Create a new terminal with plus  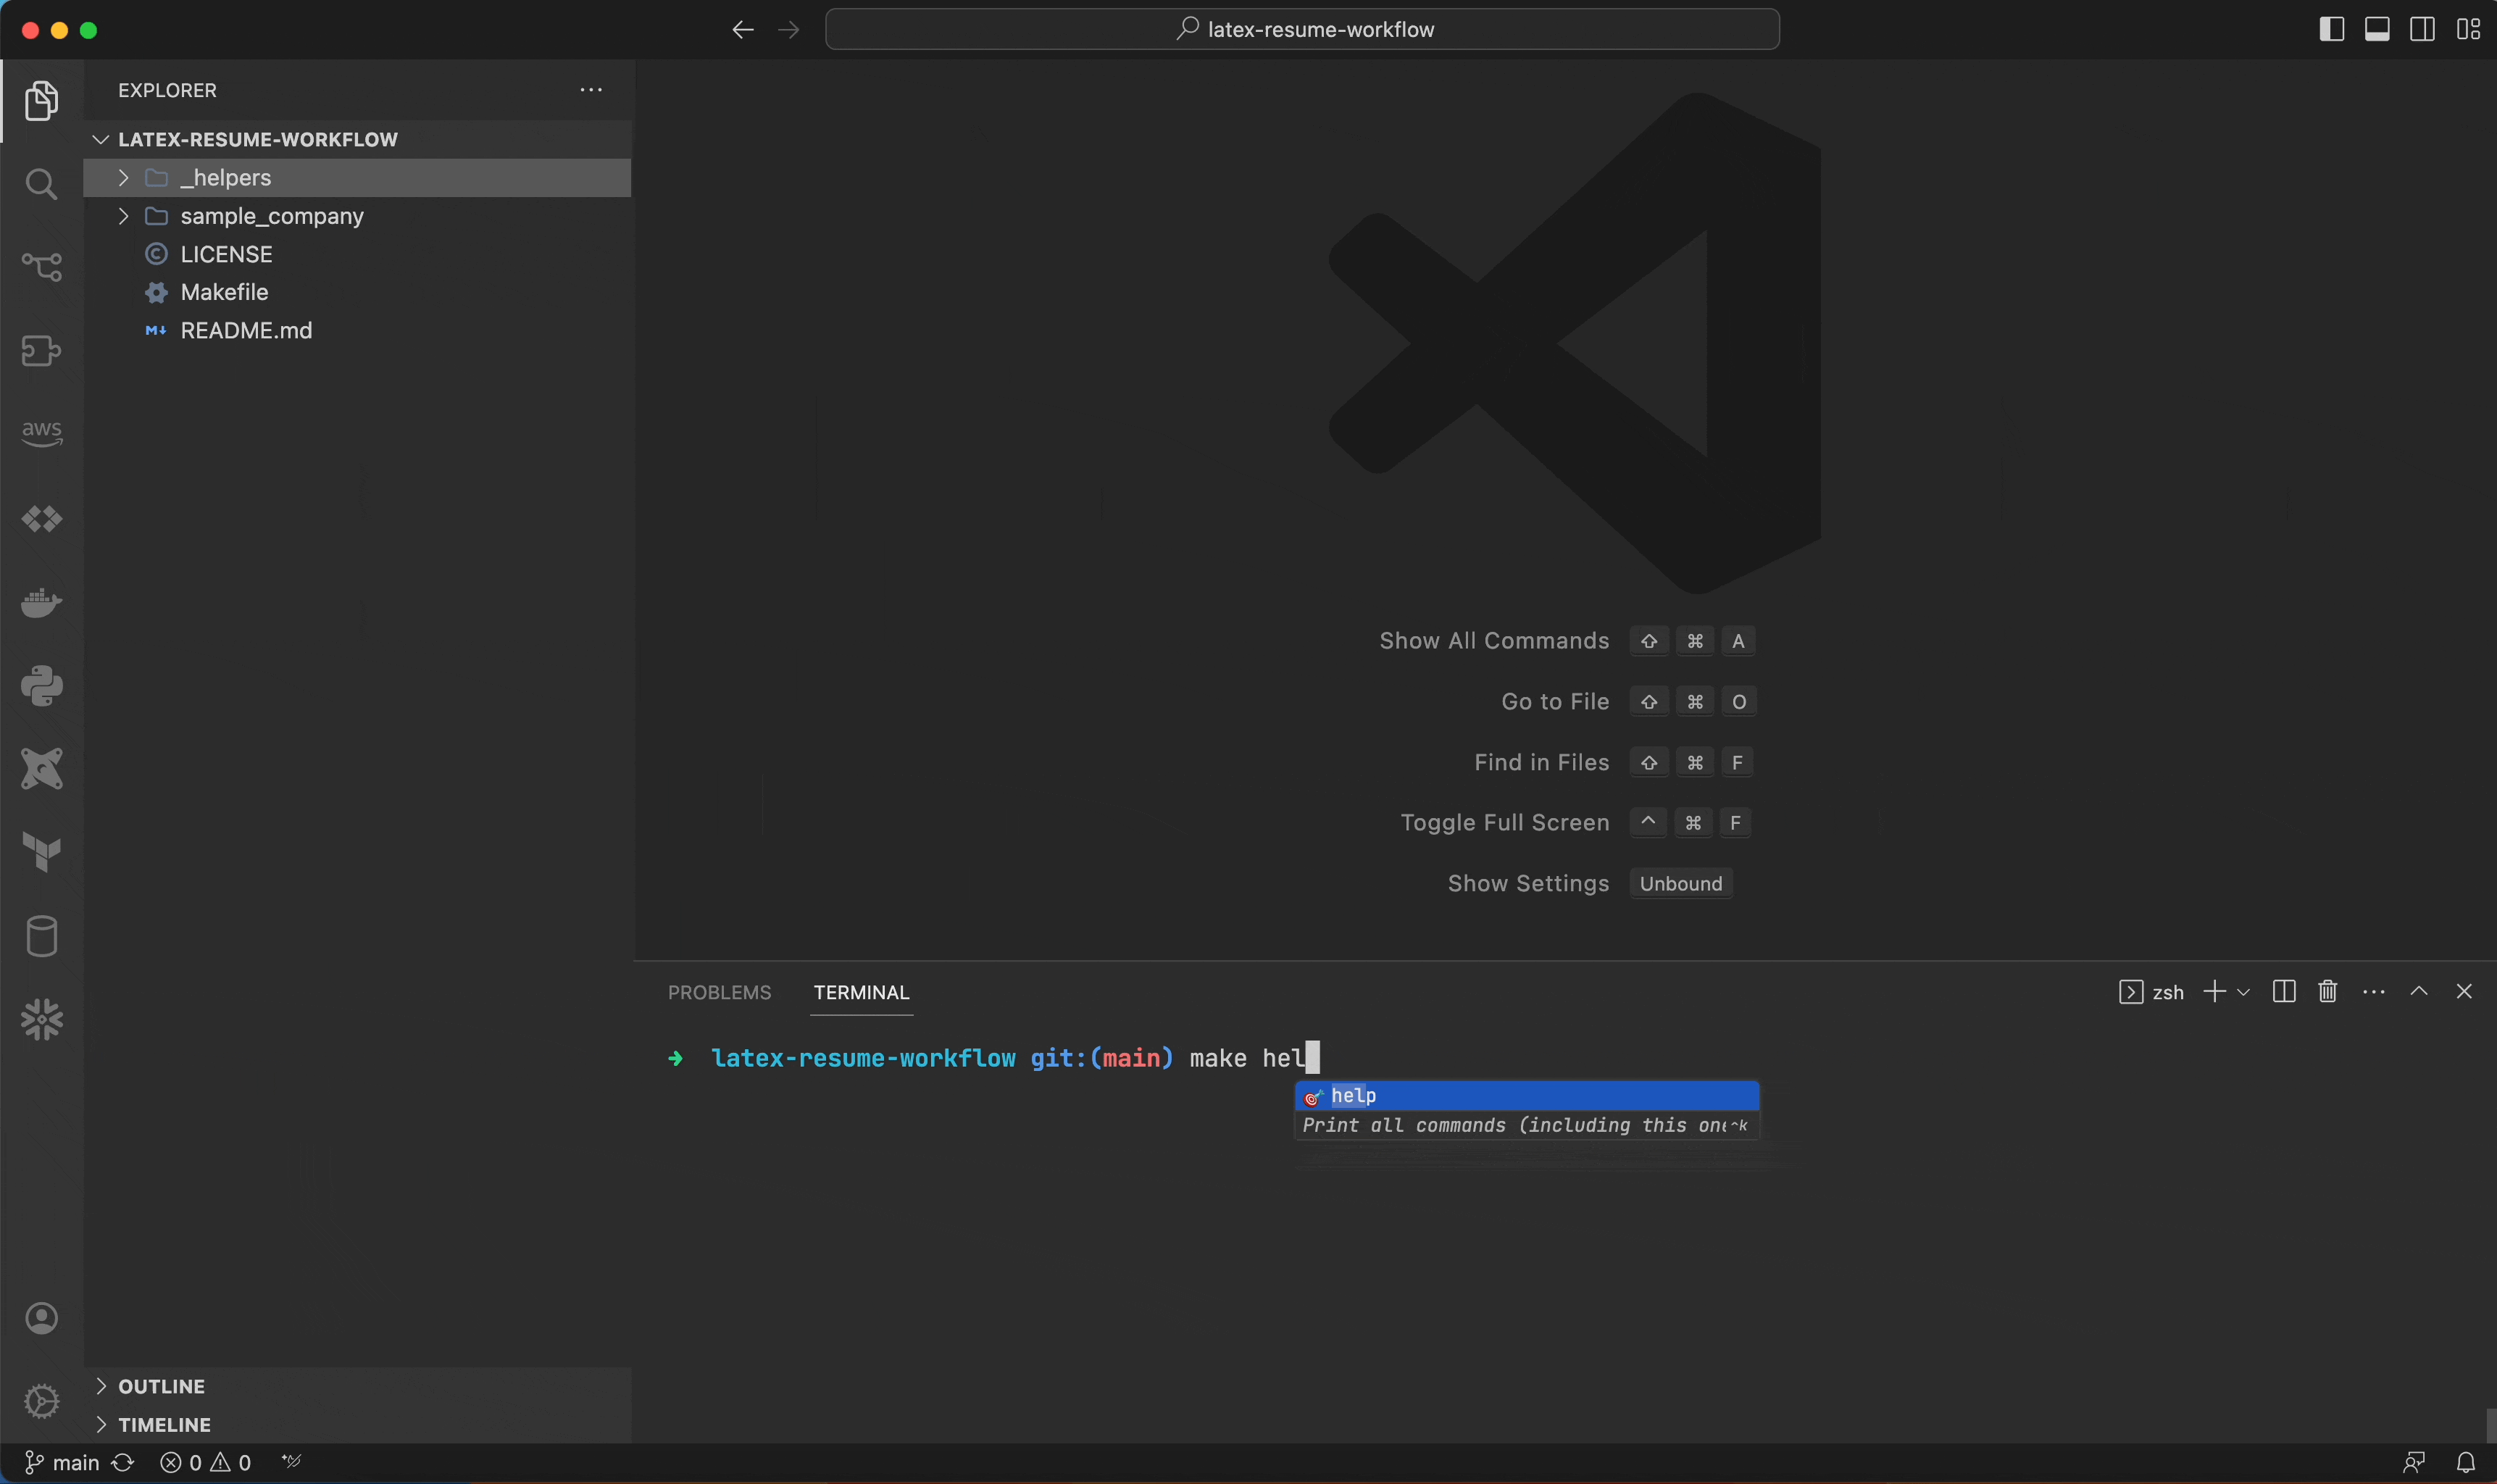point(2215,991)
